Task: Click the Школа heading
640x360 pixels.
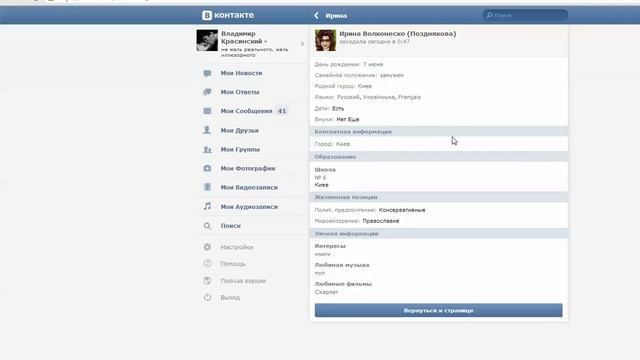Action: click(x=325, y=170)
